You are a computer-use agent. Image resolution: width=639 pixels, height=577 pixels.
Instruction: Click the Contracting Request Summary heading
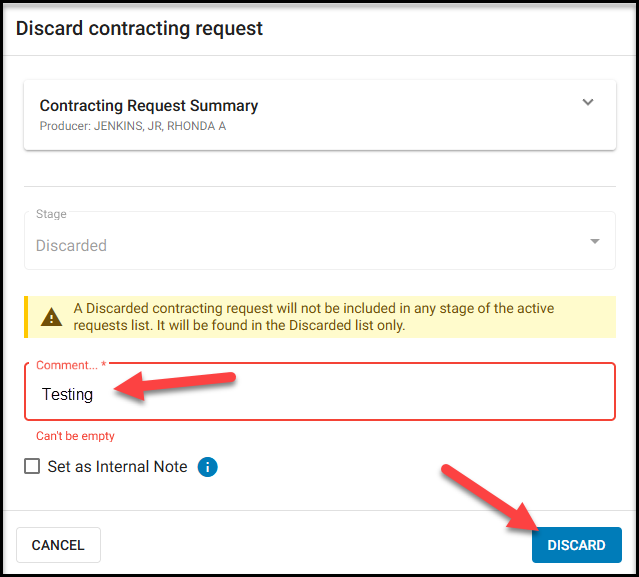[149, 106]
